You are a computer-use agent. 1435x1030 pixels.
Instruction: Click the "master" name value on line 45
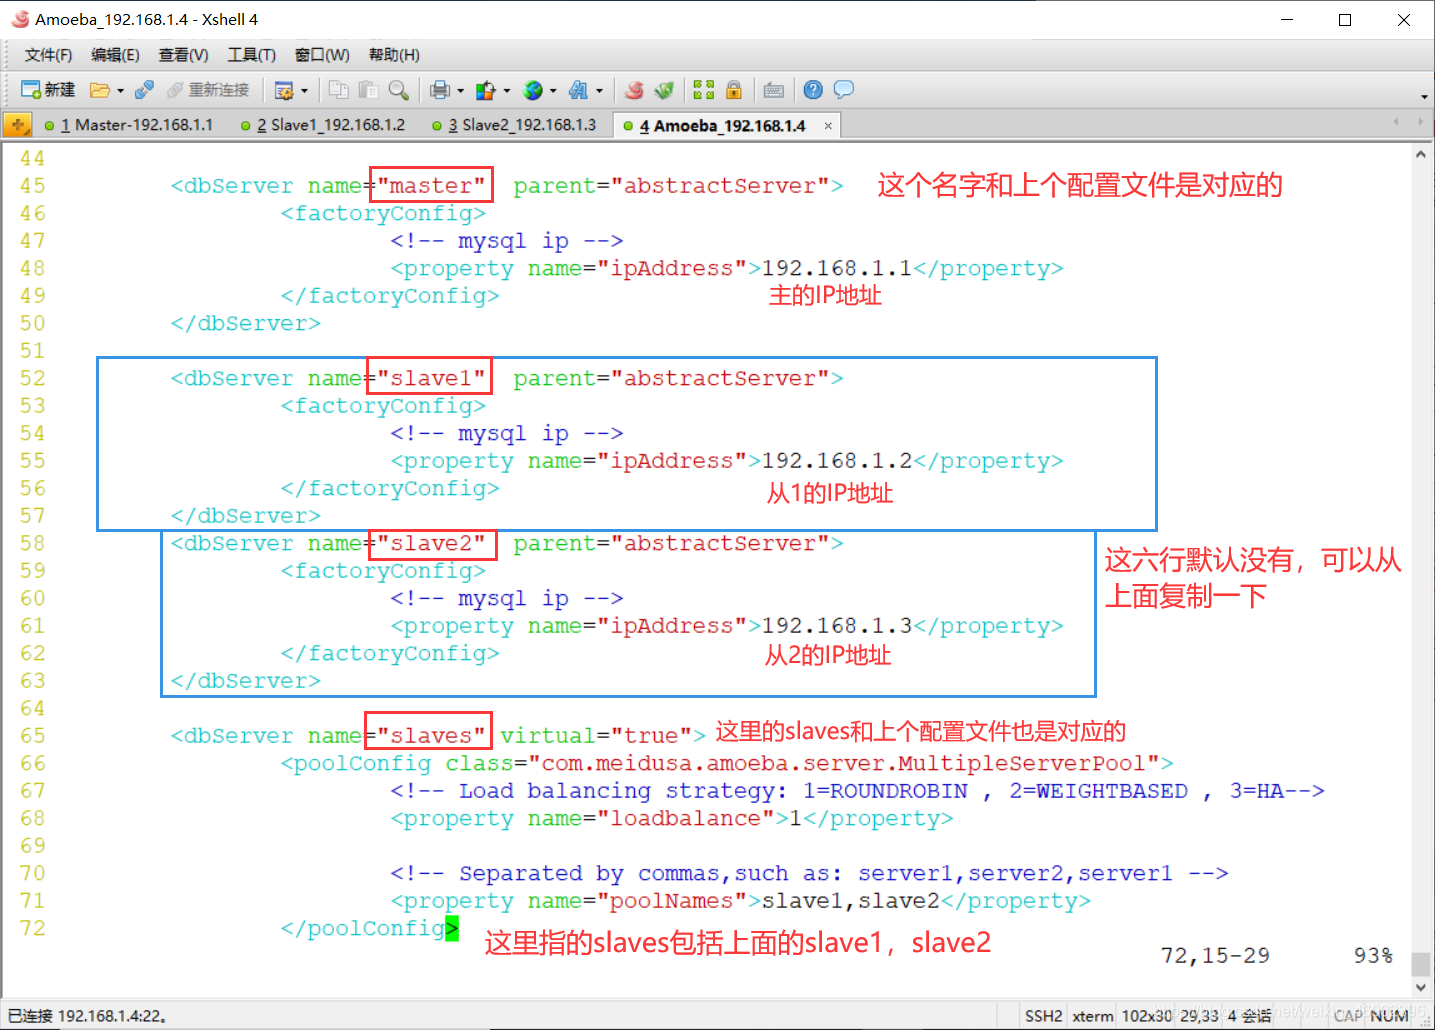431,186
